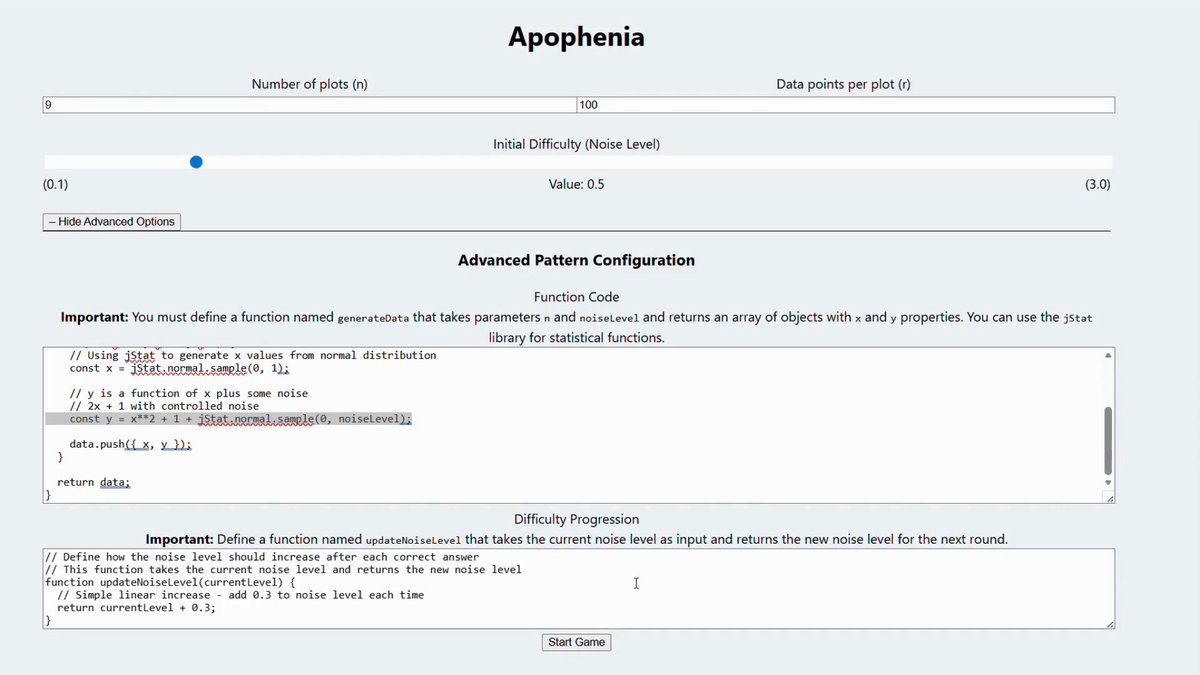Click the 'Value: 0.5' slider readout

point(576,184)
